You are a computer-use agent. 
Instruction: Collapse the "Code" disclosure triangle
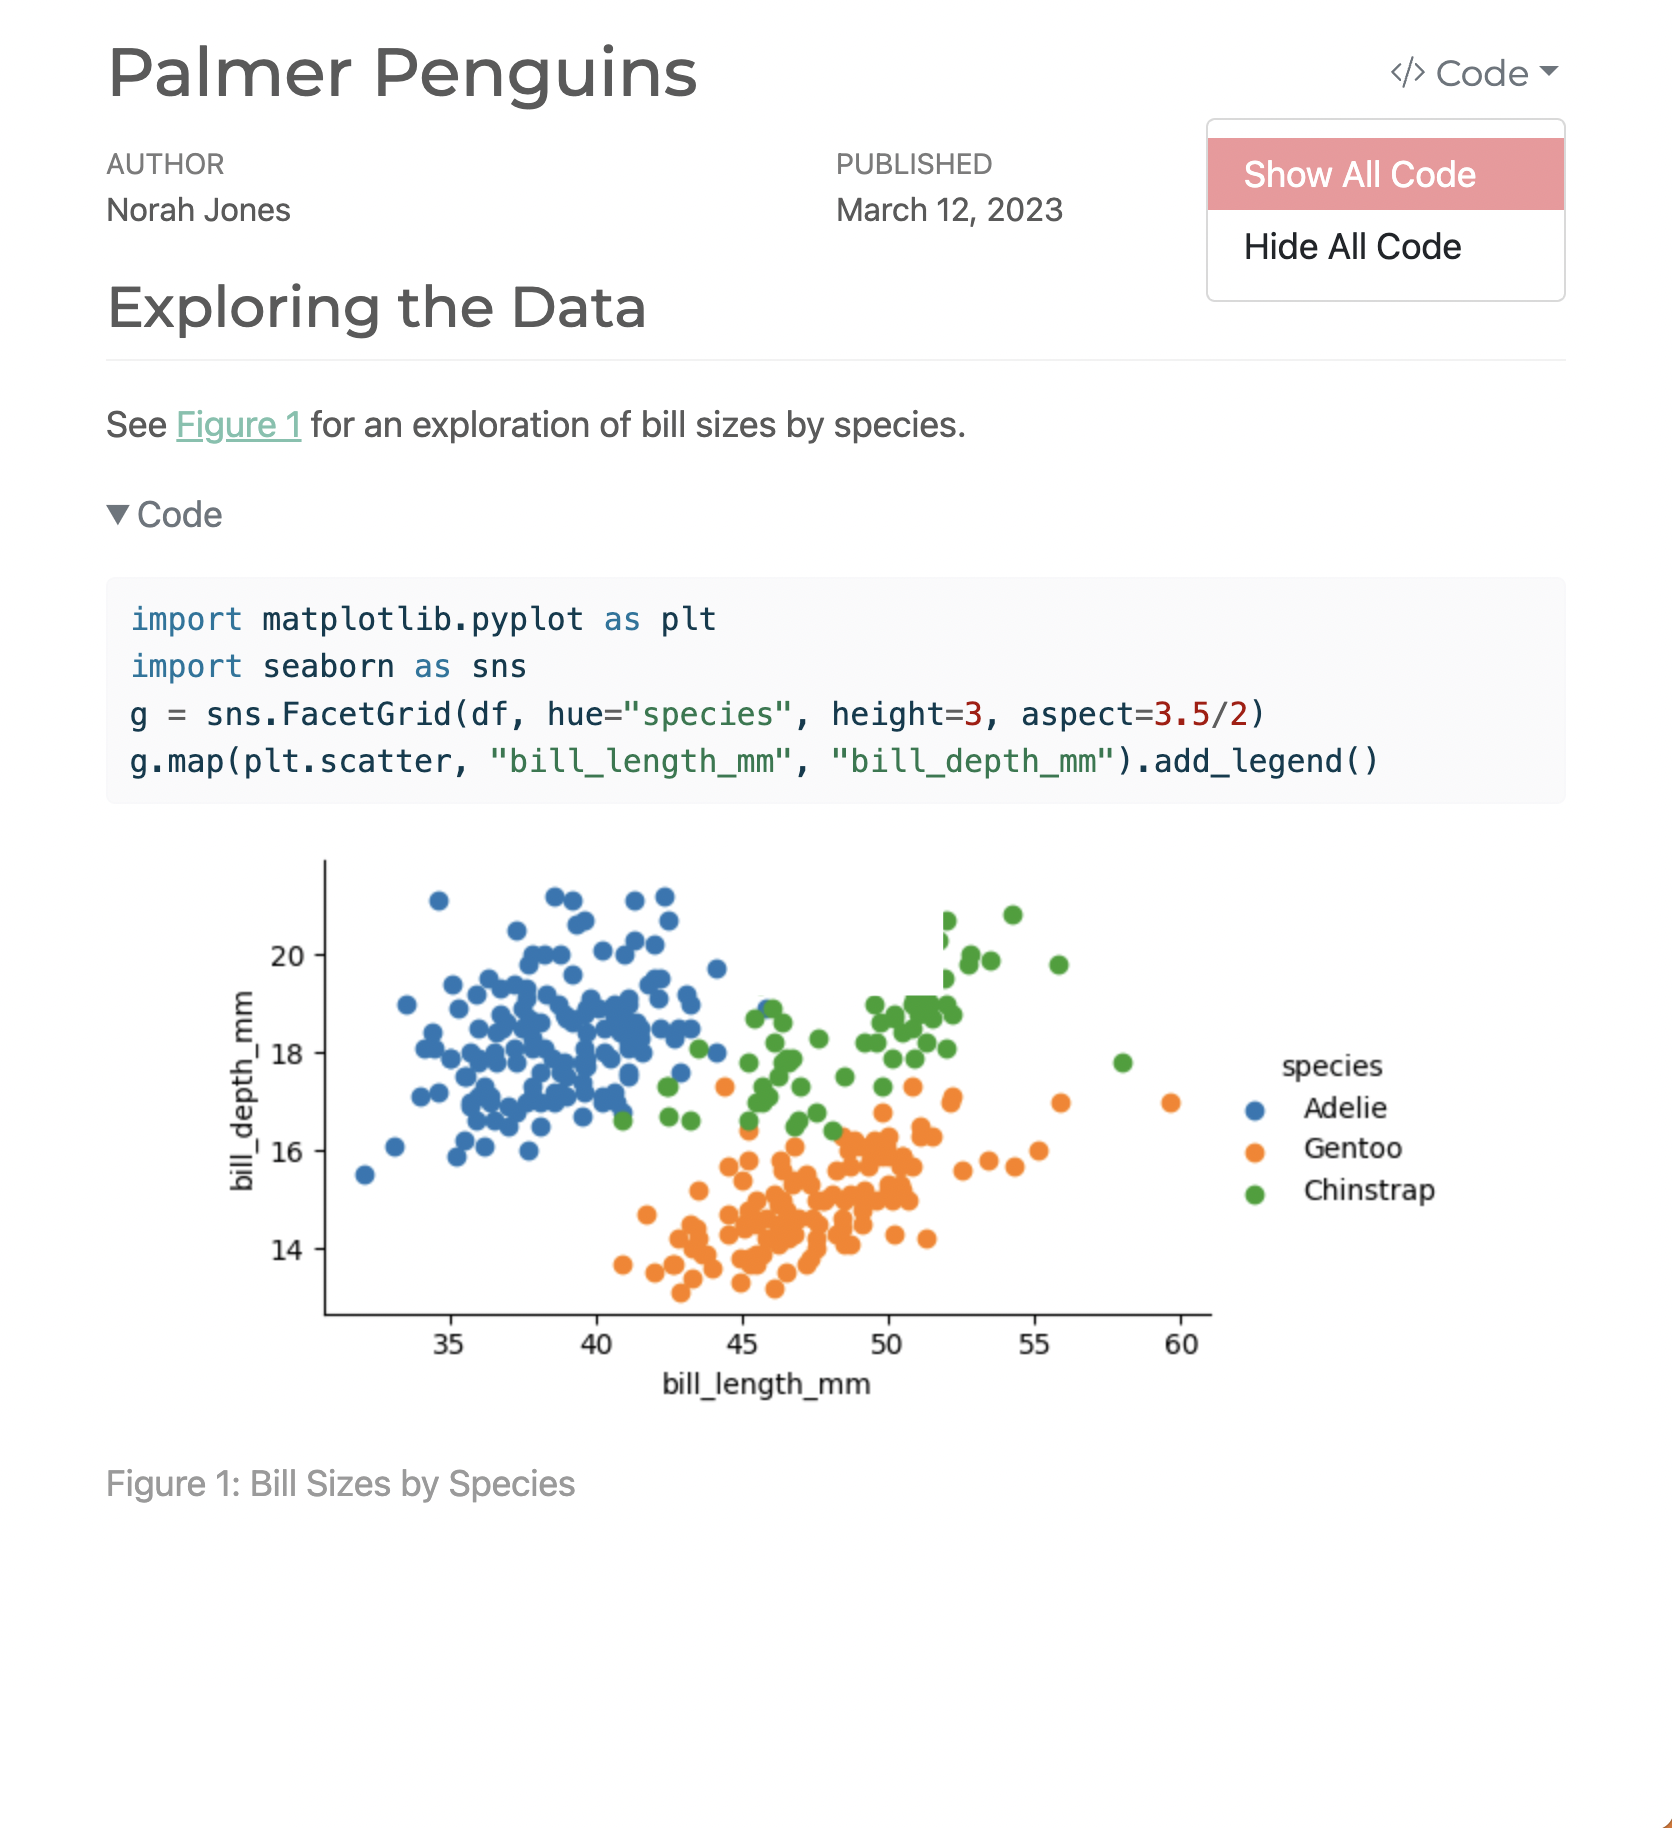119,514
